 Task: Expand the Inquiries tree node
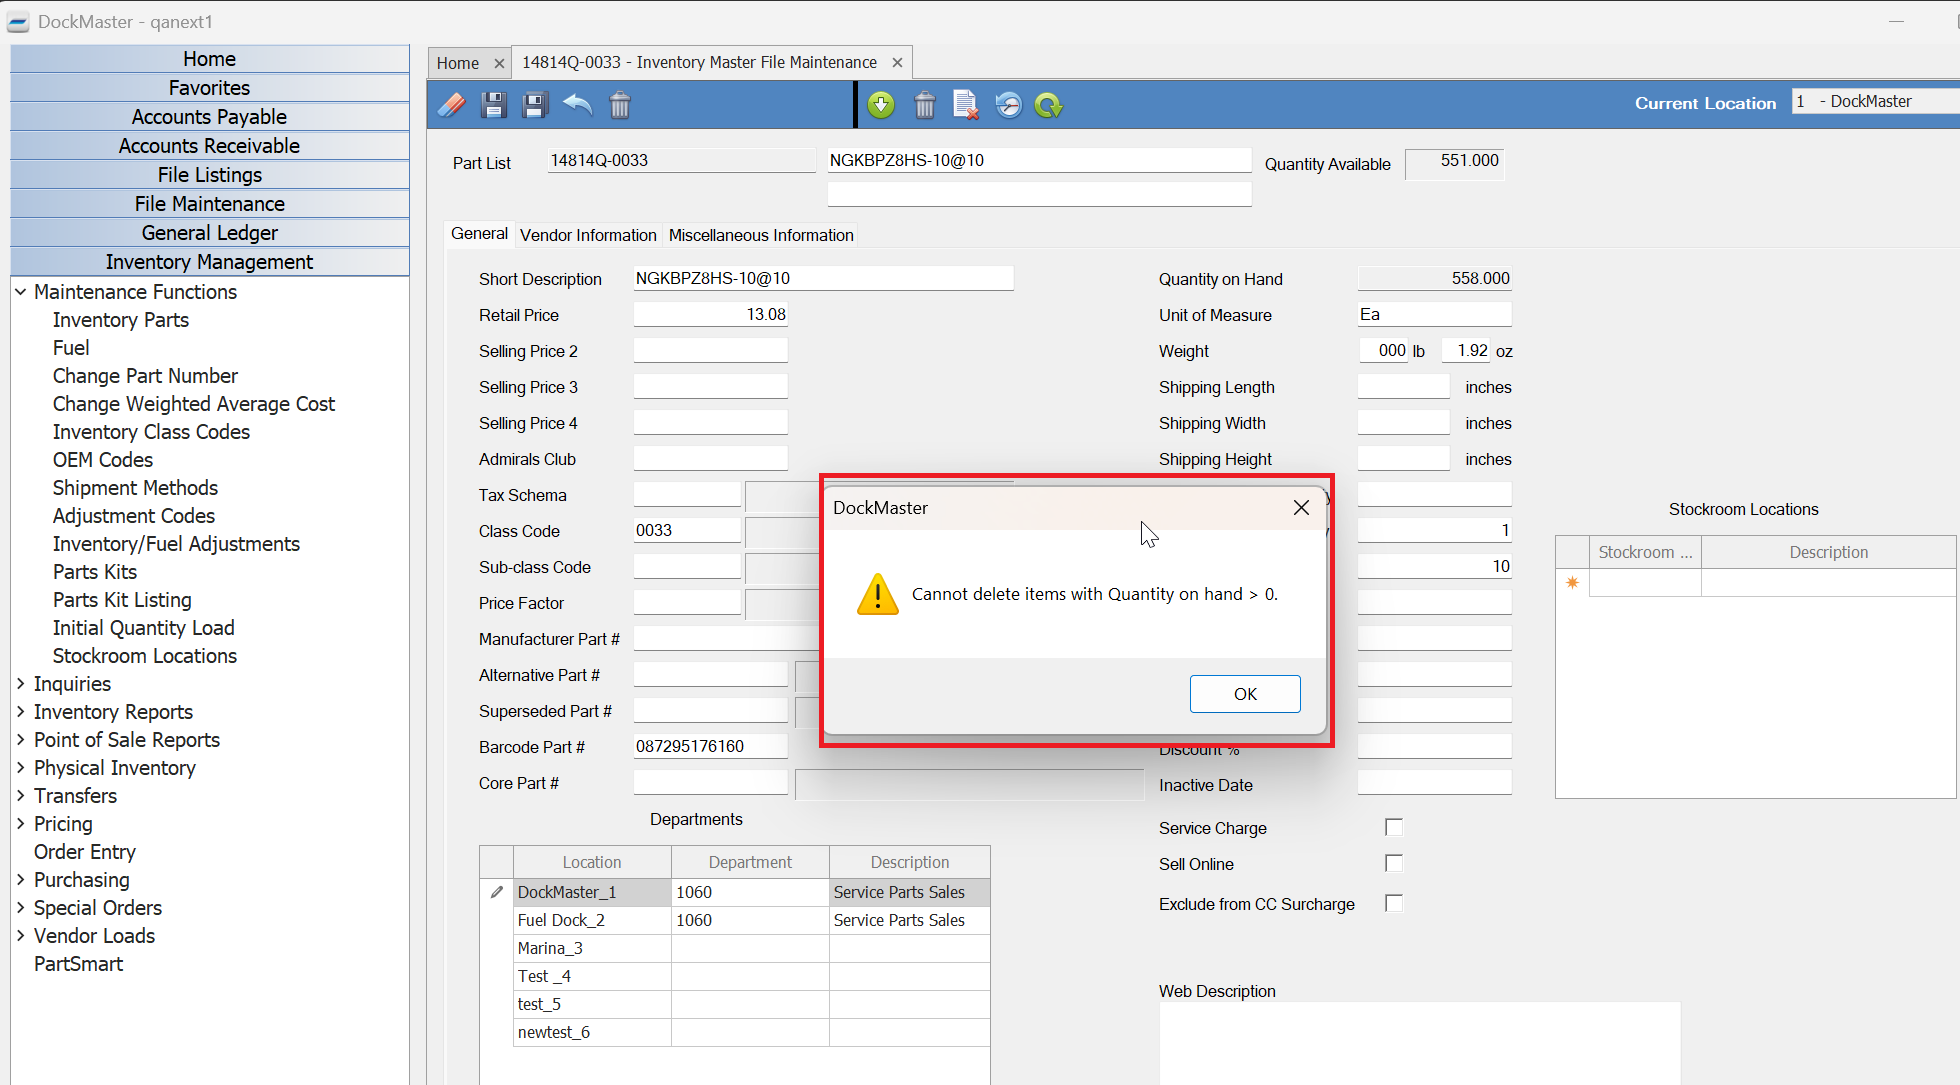coord(20,684)
